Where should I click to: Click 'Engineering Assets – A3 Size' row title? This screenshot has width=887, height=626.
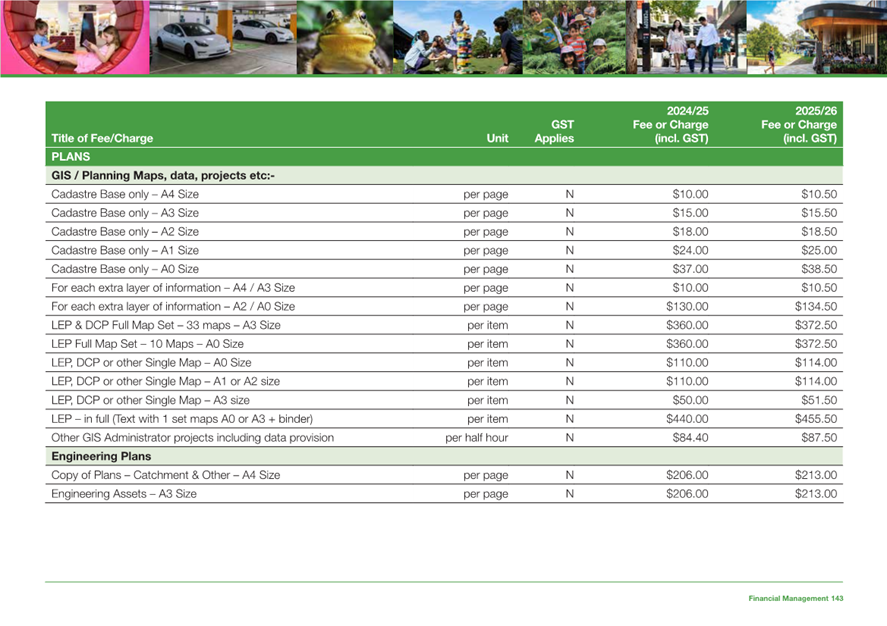click(x=124, y=494)
